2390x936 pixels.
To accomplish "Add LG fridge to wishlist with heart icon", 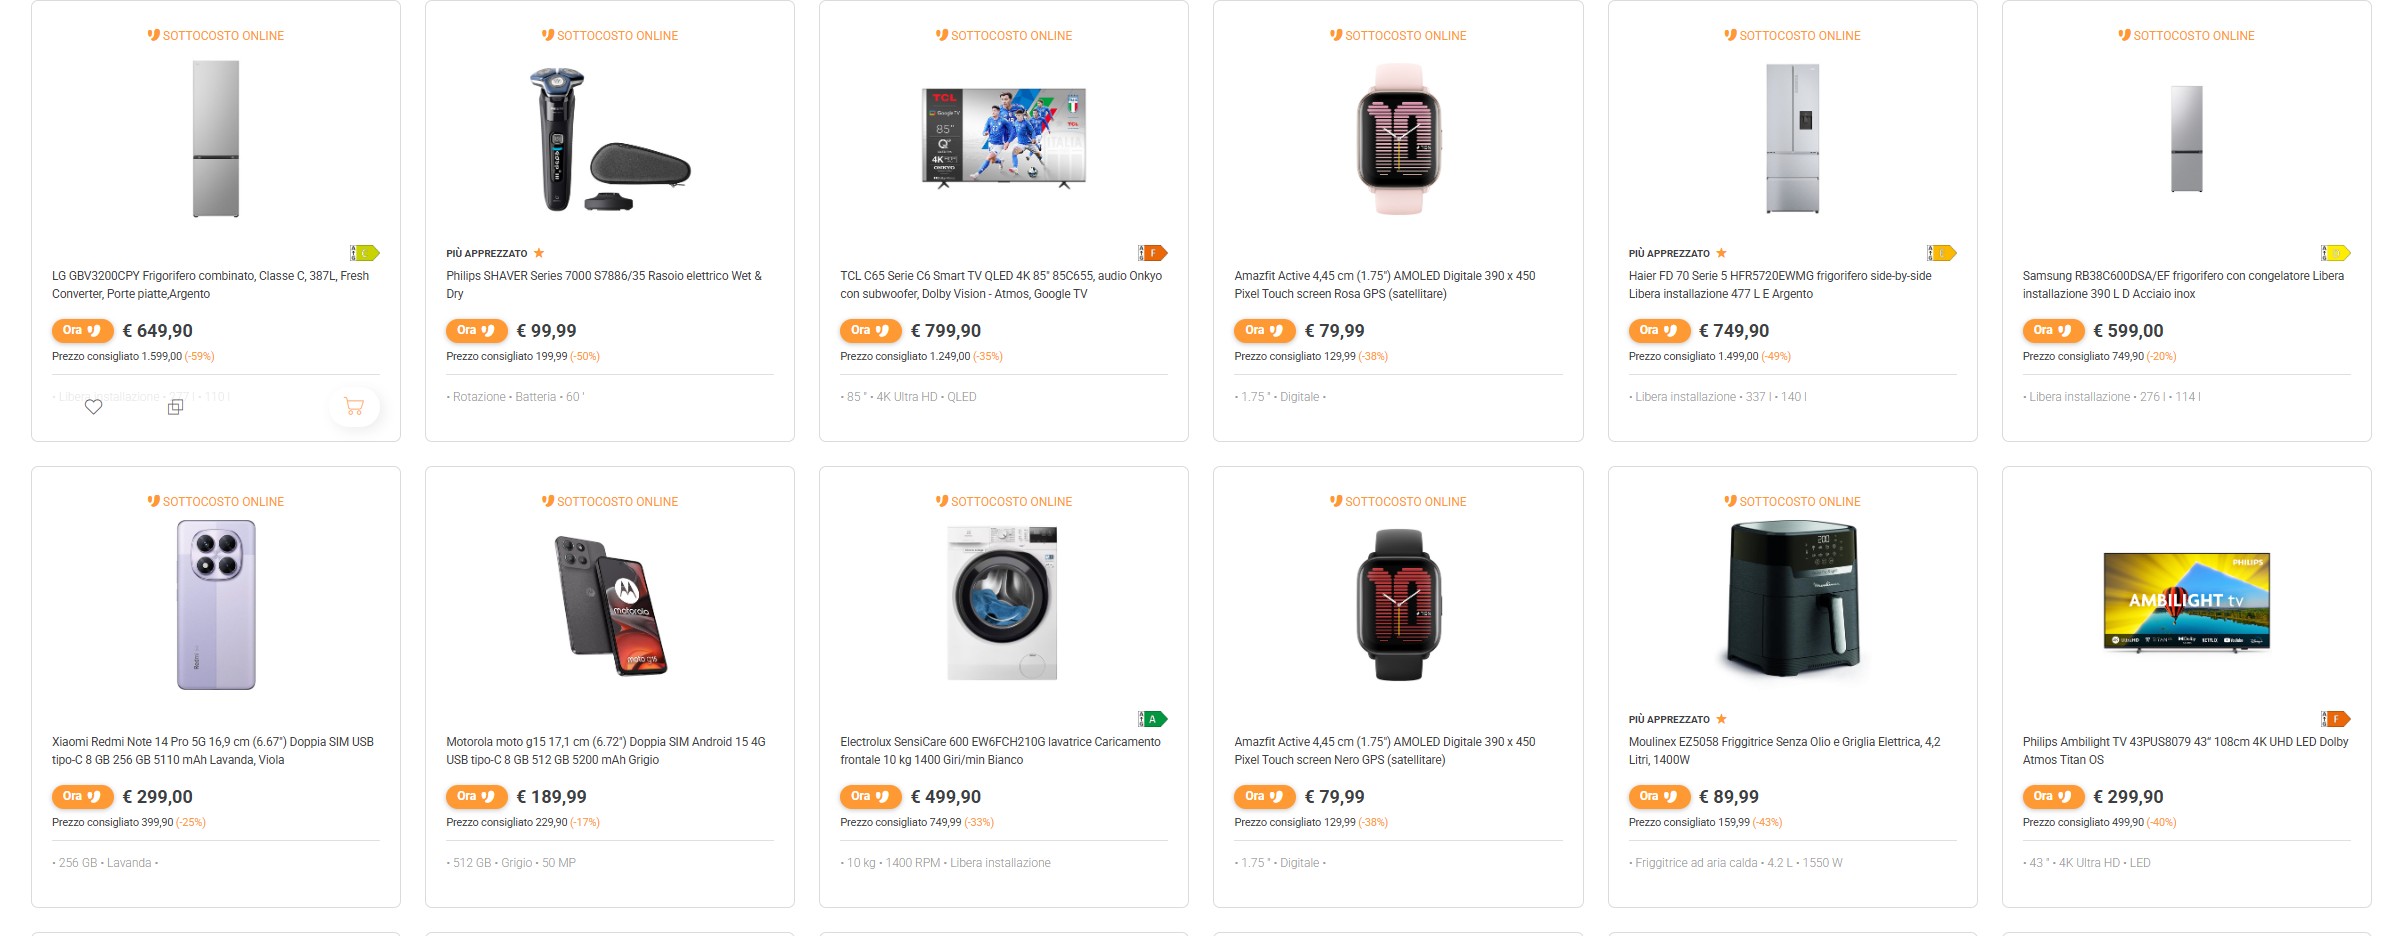I will (93, 407).
